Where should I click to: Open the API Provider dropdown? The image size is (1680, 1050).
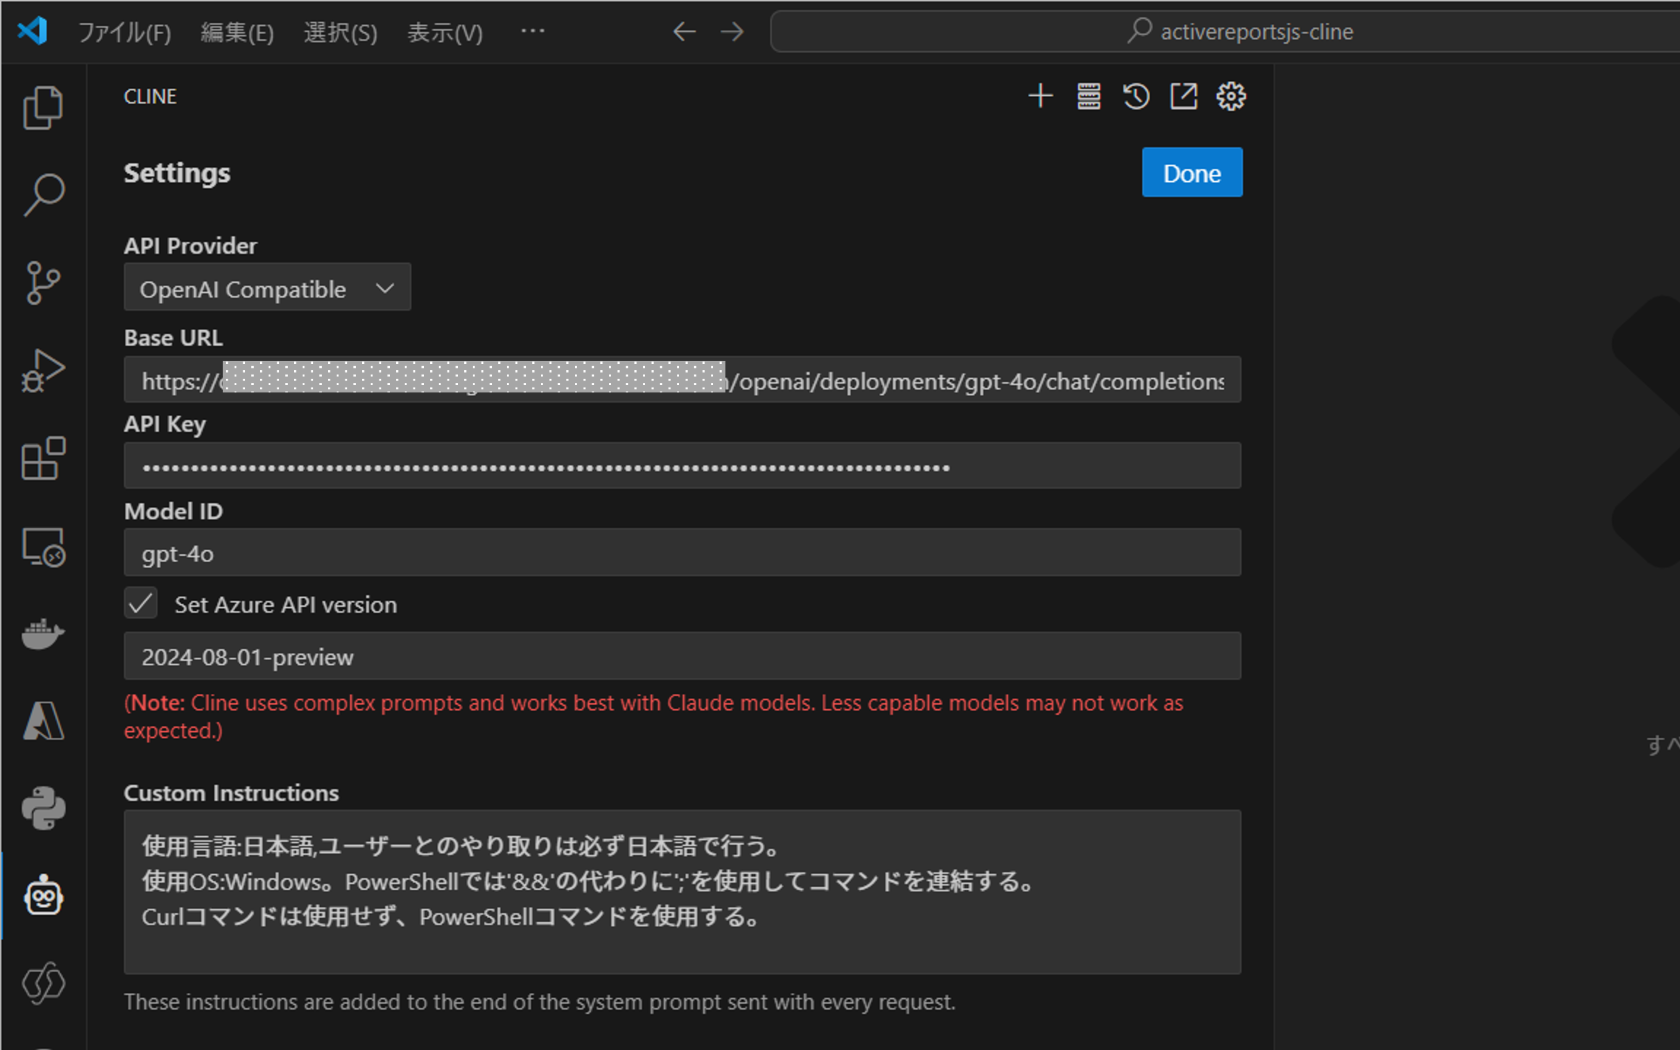[267, 288]
